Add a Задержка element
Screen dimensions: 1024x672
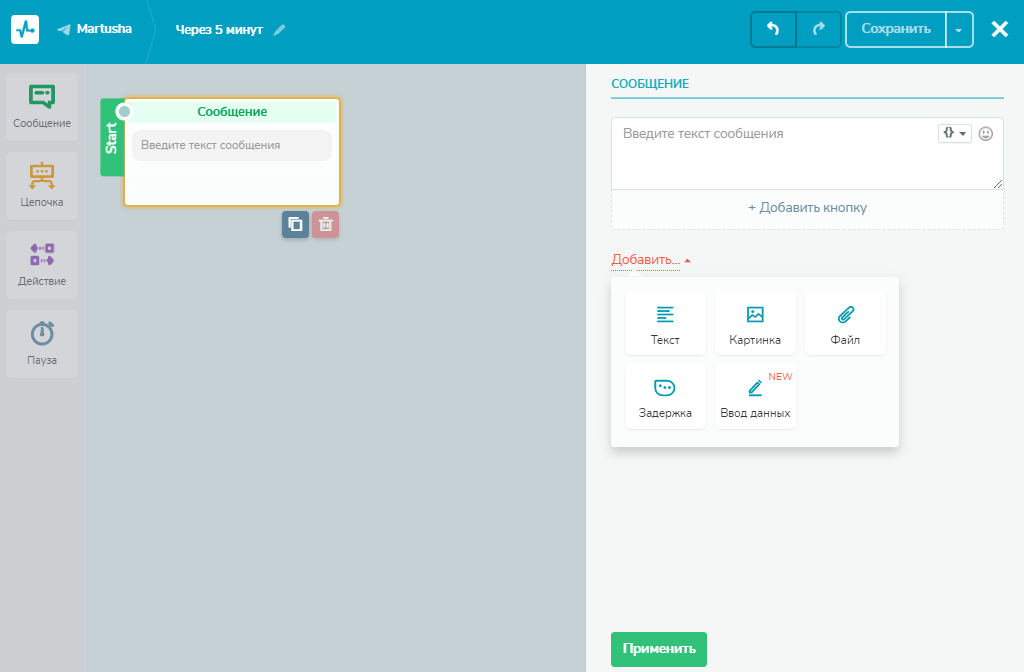(x=665, y=396)
